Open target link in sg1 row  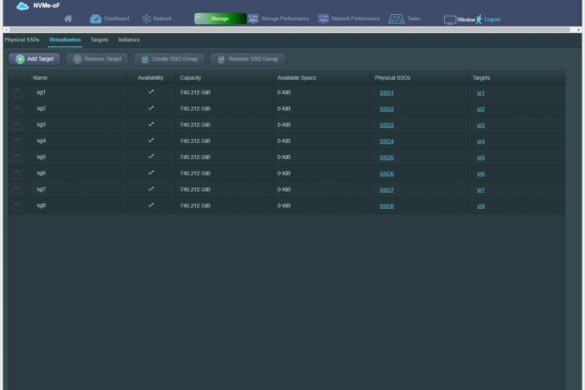point(481,93)
